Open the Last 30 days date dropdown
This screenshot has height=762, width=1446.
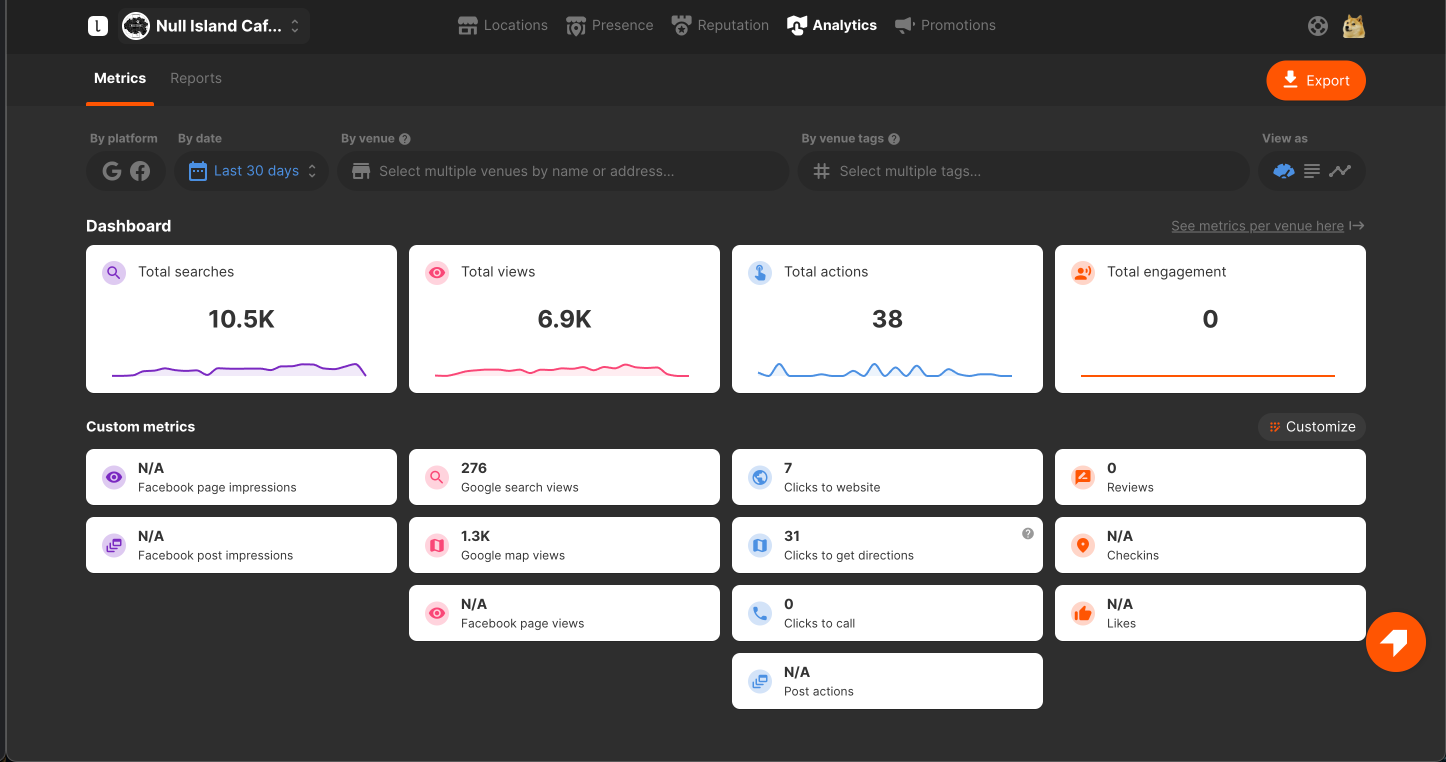point(252,171)
